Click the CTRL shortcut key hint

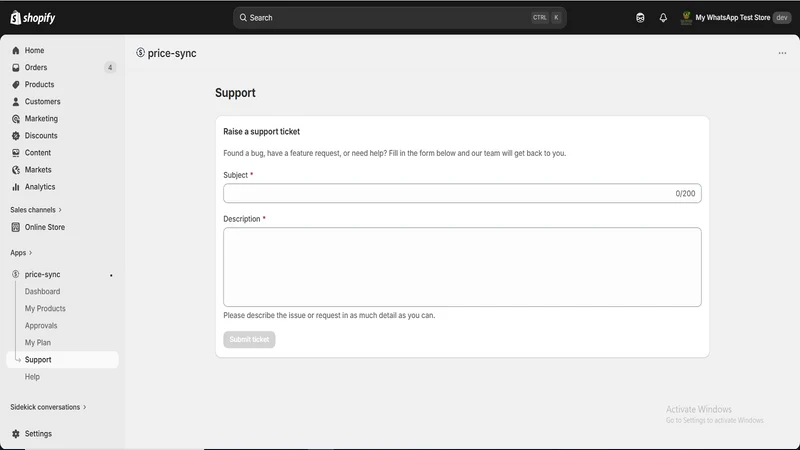[x=539, y=17]
